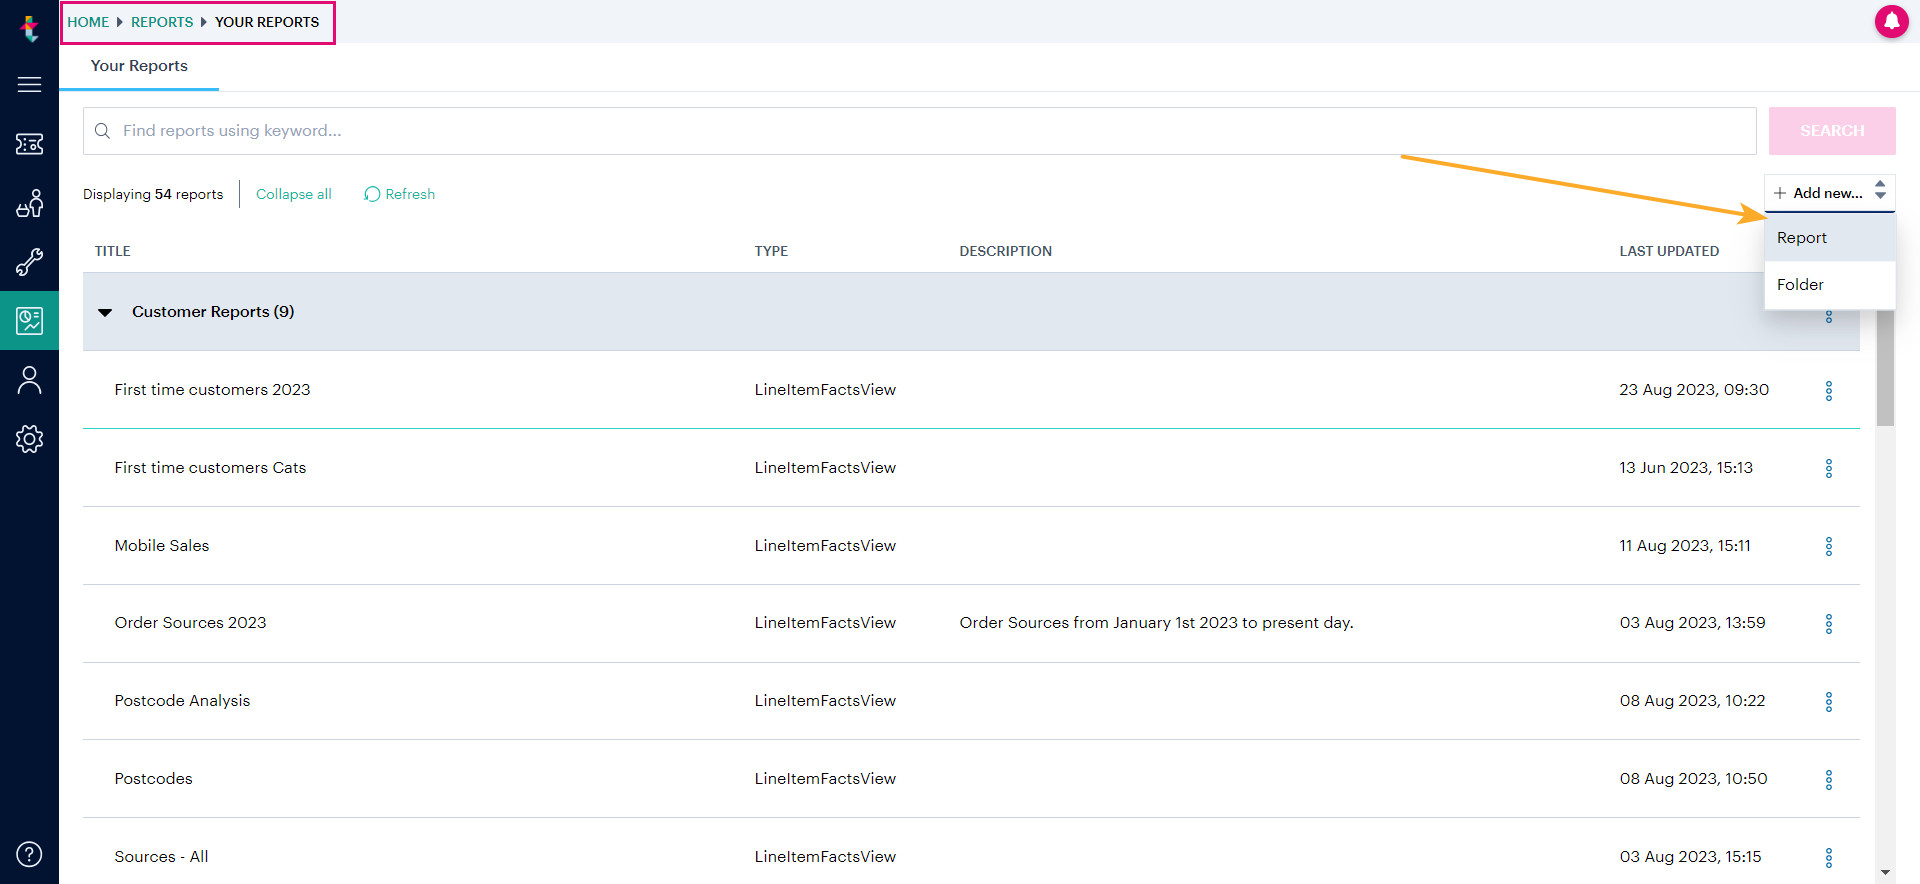Open options menu for Customer Reports folder

tap(1829, 317)
